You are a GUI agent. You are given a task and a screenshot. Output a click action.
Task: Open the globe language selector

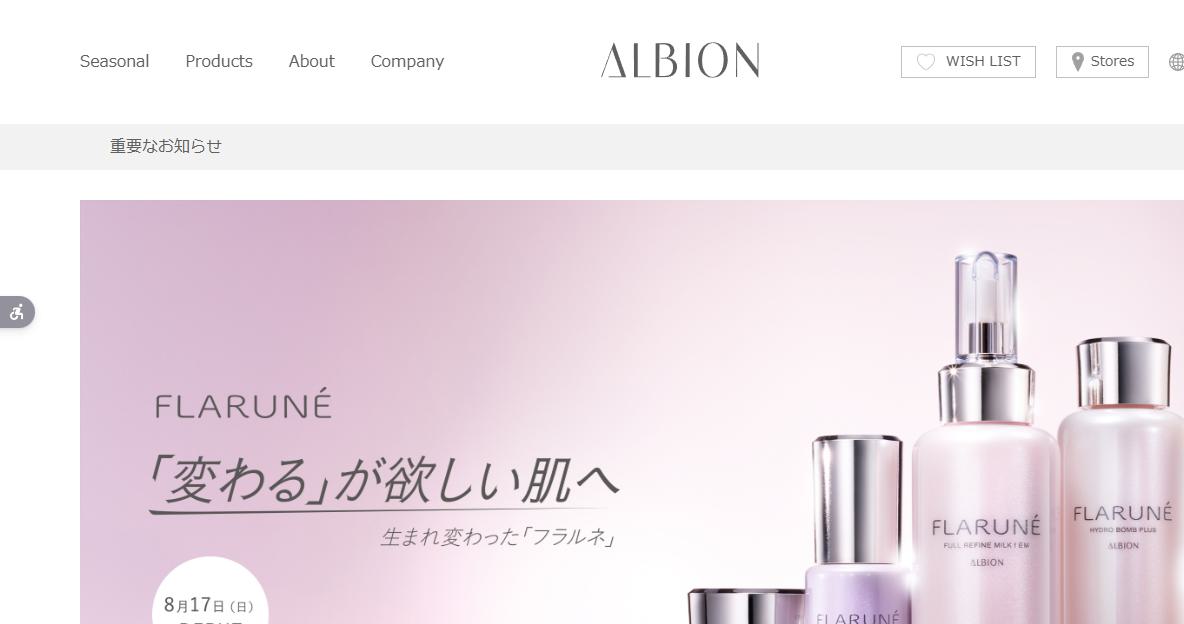1176,62
